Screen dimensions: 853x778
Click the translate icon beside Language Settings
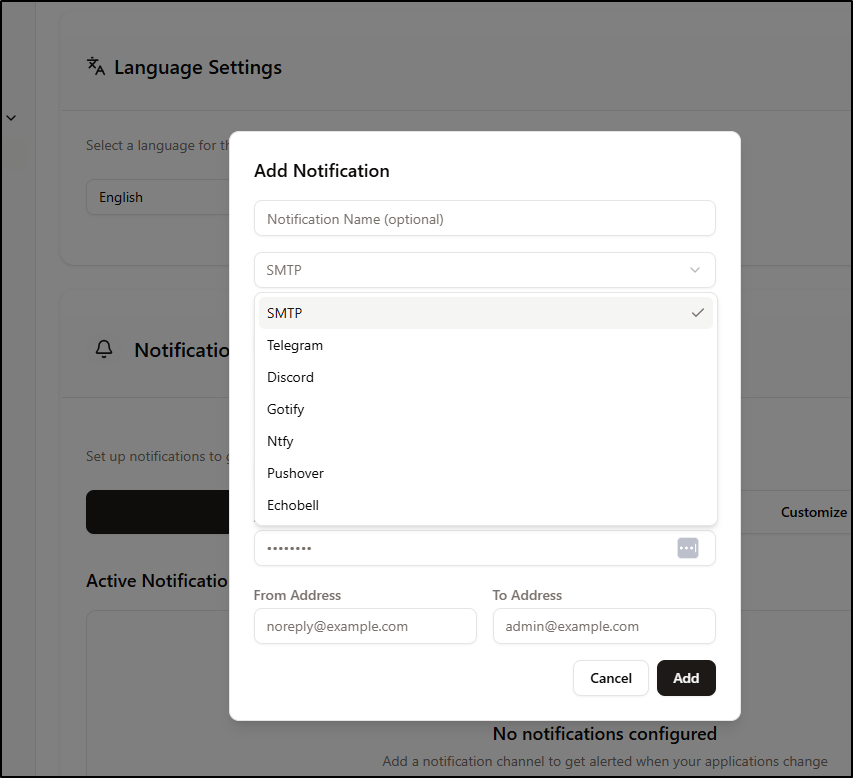pos(96,66)
